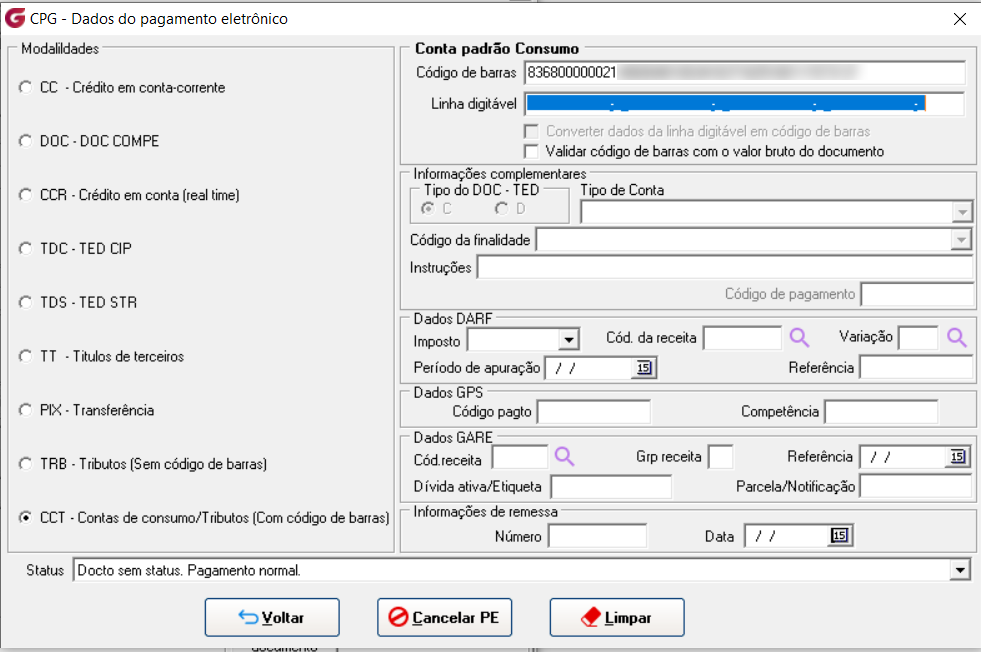Click the Variação input field

[x=918, y=338]
